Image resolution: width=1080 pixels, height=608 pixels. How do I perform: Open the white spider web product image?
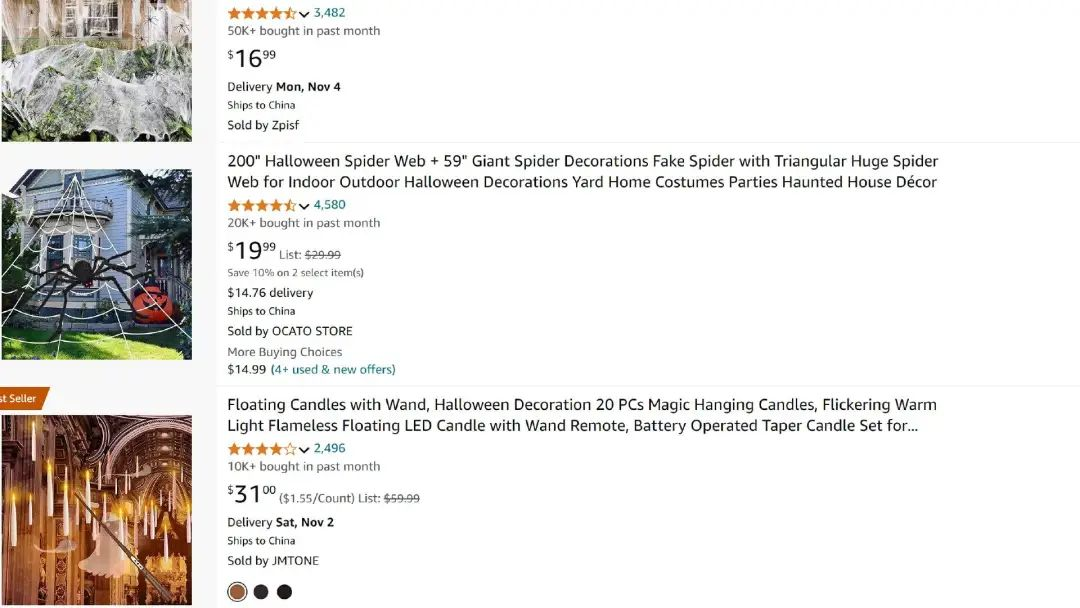96,70
